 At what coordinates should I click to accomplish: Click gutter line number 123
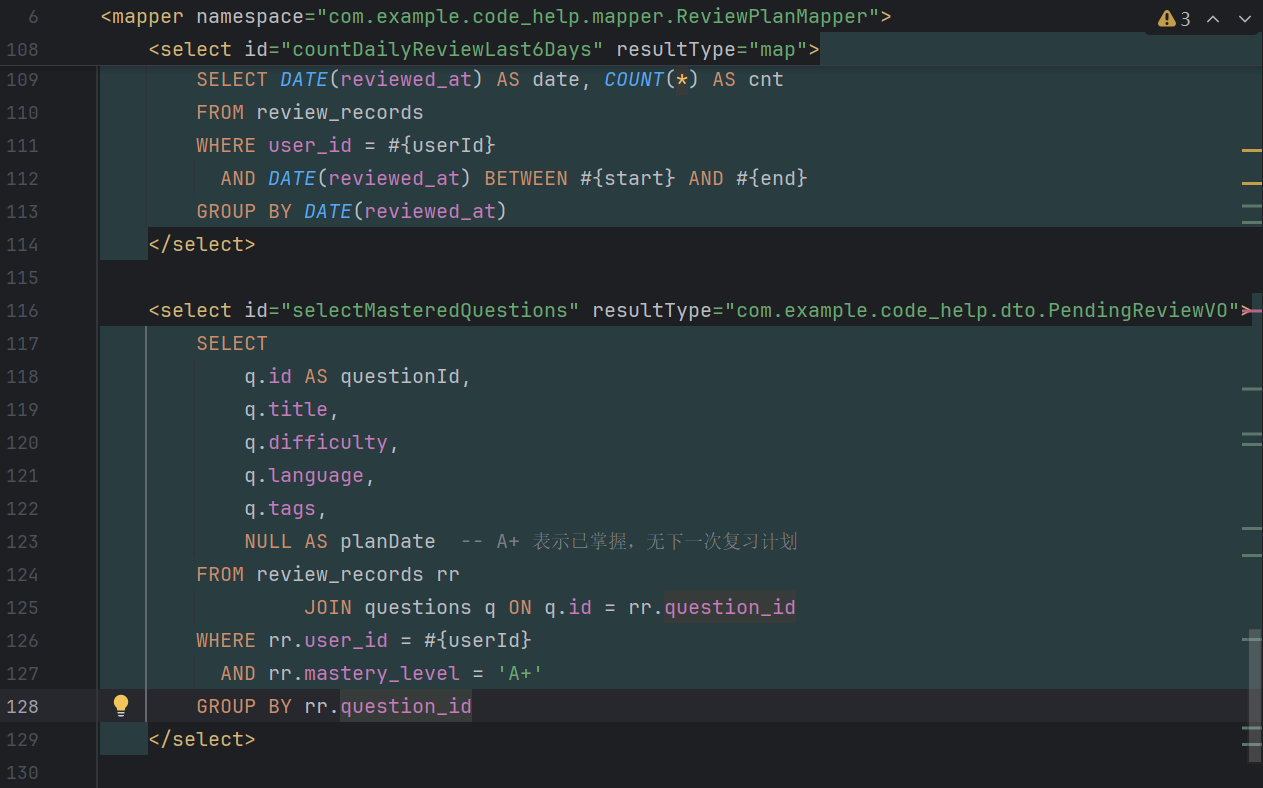pyautogui.click(x=22, y=542)
